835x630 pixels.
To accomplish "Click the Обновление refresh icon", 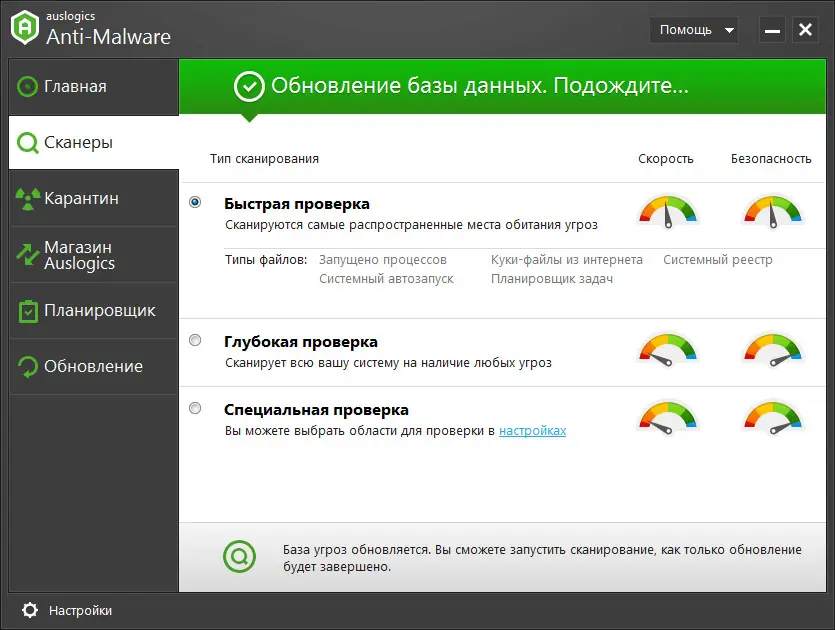I will click(x=25, y=366).
